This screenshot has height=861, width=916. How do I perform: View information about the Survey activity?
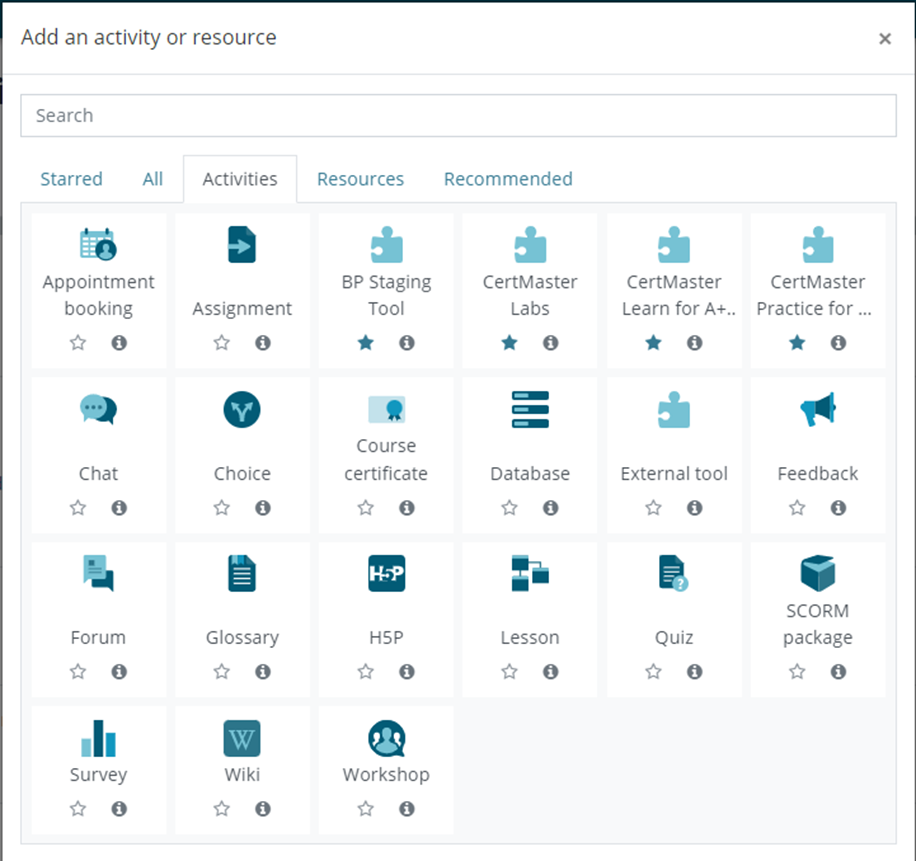point(119,808)
